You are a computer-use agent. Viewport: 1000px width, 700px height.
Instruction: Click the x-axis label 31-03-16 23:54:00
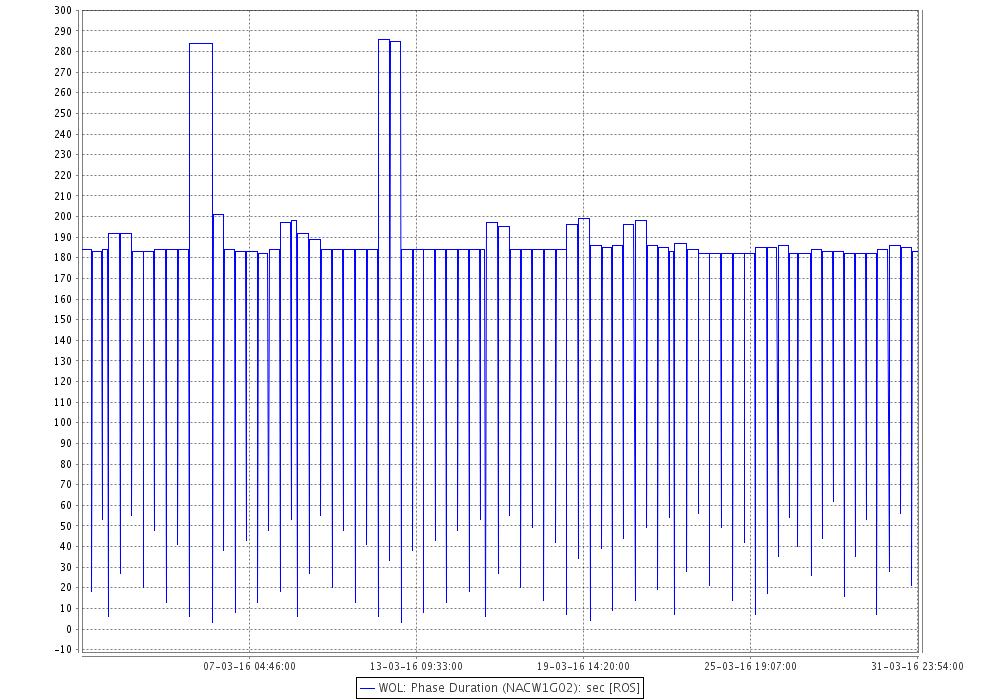tap(917, 666)
